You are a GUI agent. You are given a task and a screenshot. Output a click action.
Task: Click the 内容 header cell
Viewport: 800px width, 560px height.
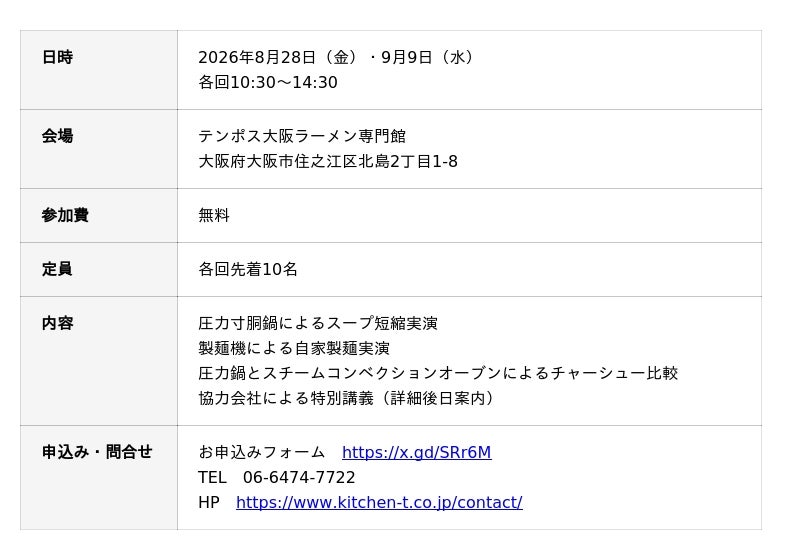pyautogui.click(x=99, y=361)
